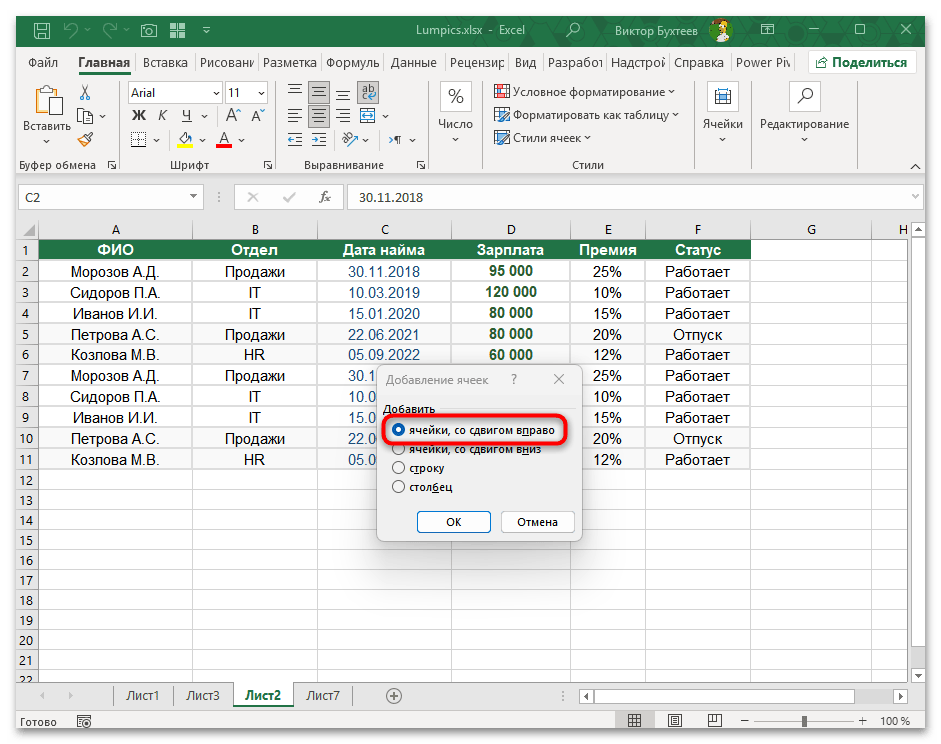Choose the 'строку' radio button
The width and height of the screenshot is (941, 744).
pos(399,468)
